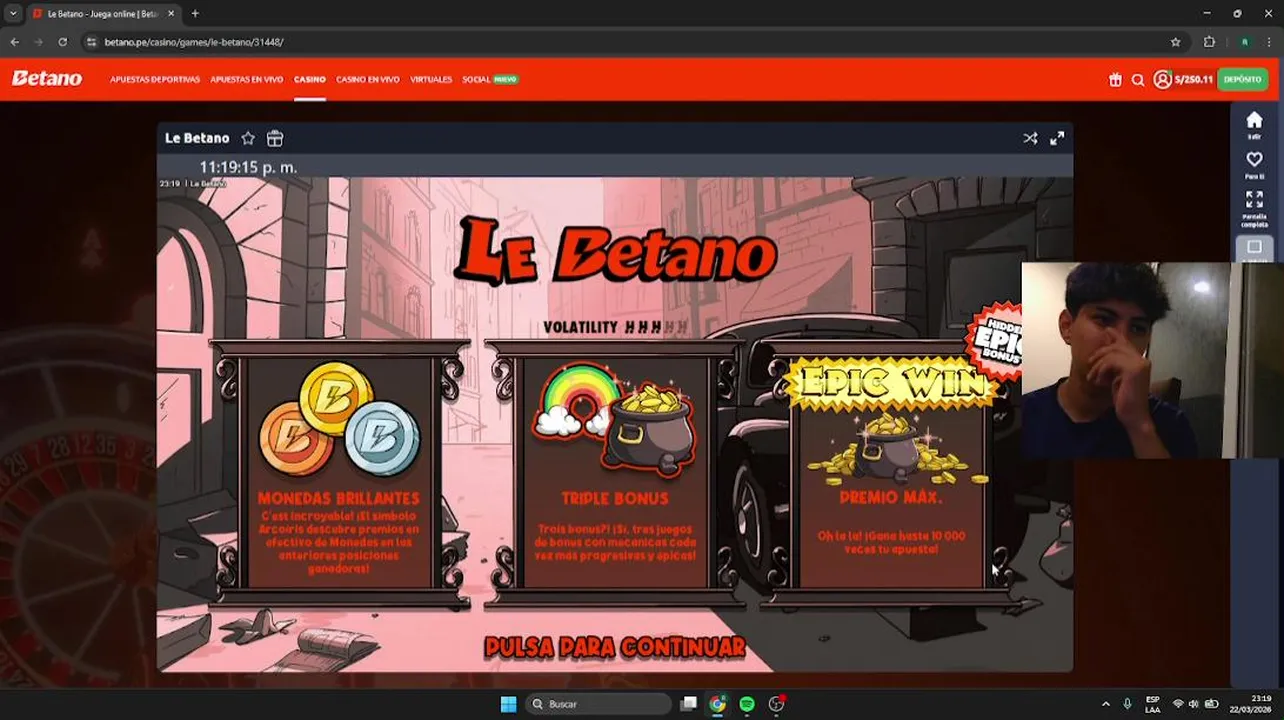Click the green Depósito button
The width and height of the screenshot is (1284, 720).
click(1243, 79)
